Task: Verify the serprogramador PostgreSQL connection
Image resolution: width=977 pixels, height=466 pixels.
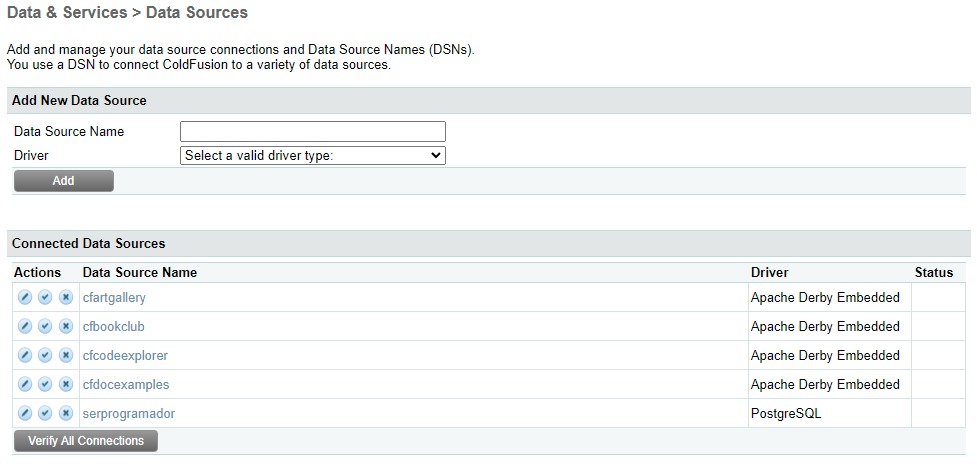Action: (x=45, y=414)
